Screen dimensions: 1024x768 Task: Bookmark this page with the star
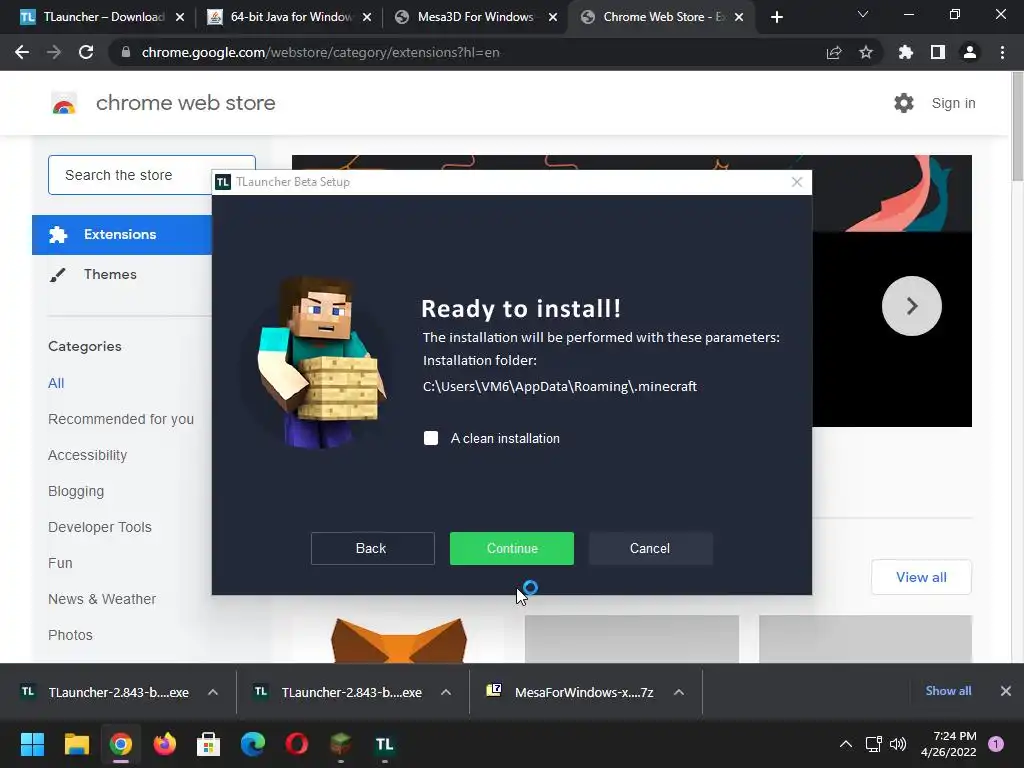(x=866, y=52)
